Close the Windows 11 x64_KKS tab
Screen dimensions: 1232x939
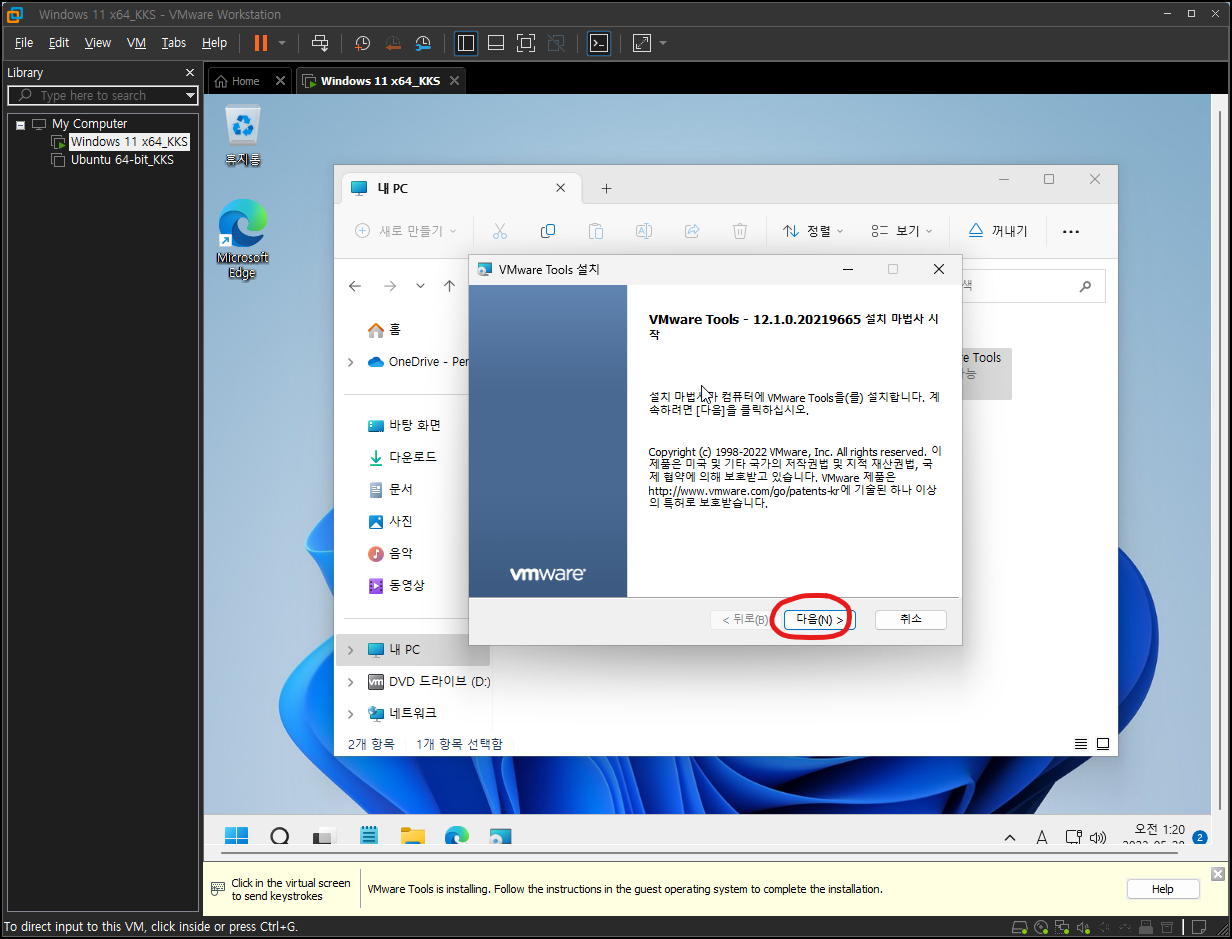tap(454, 81)
